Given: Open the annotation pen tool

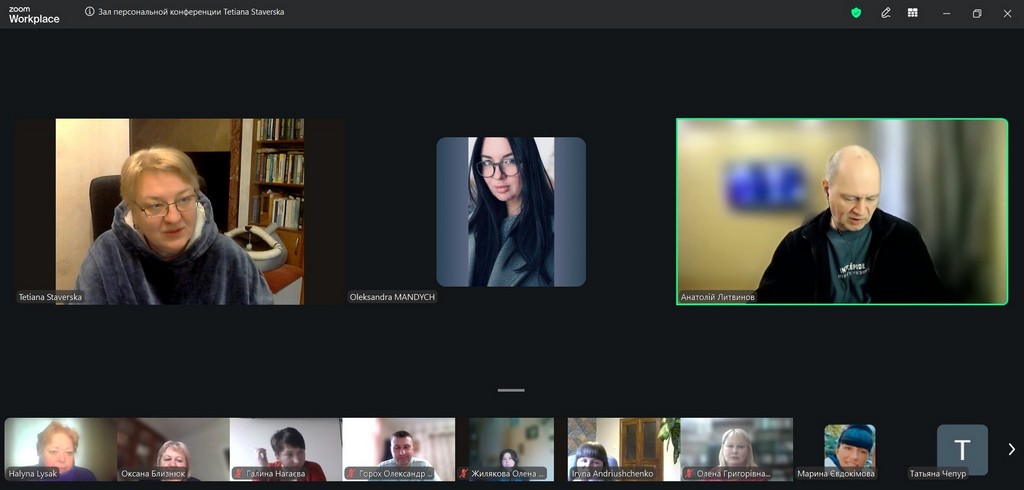Looking at the screenshot, I should click(x=886, y=13).
